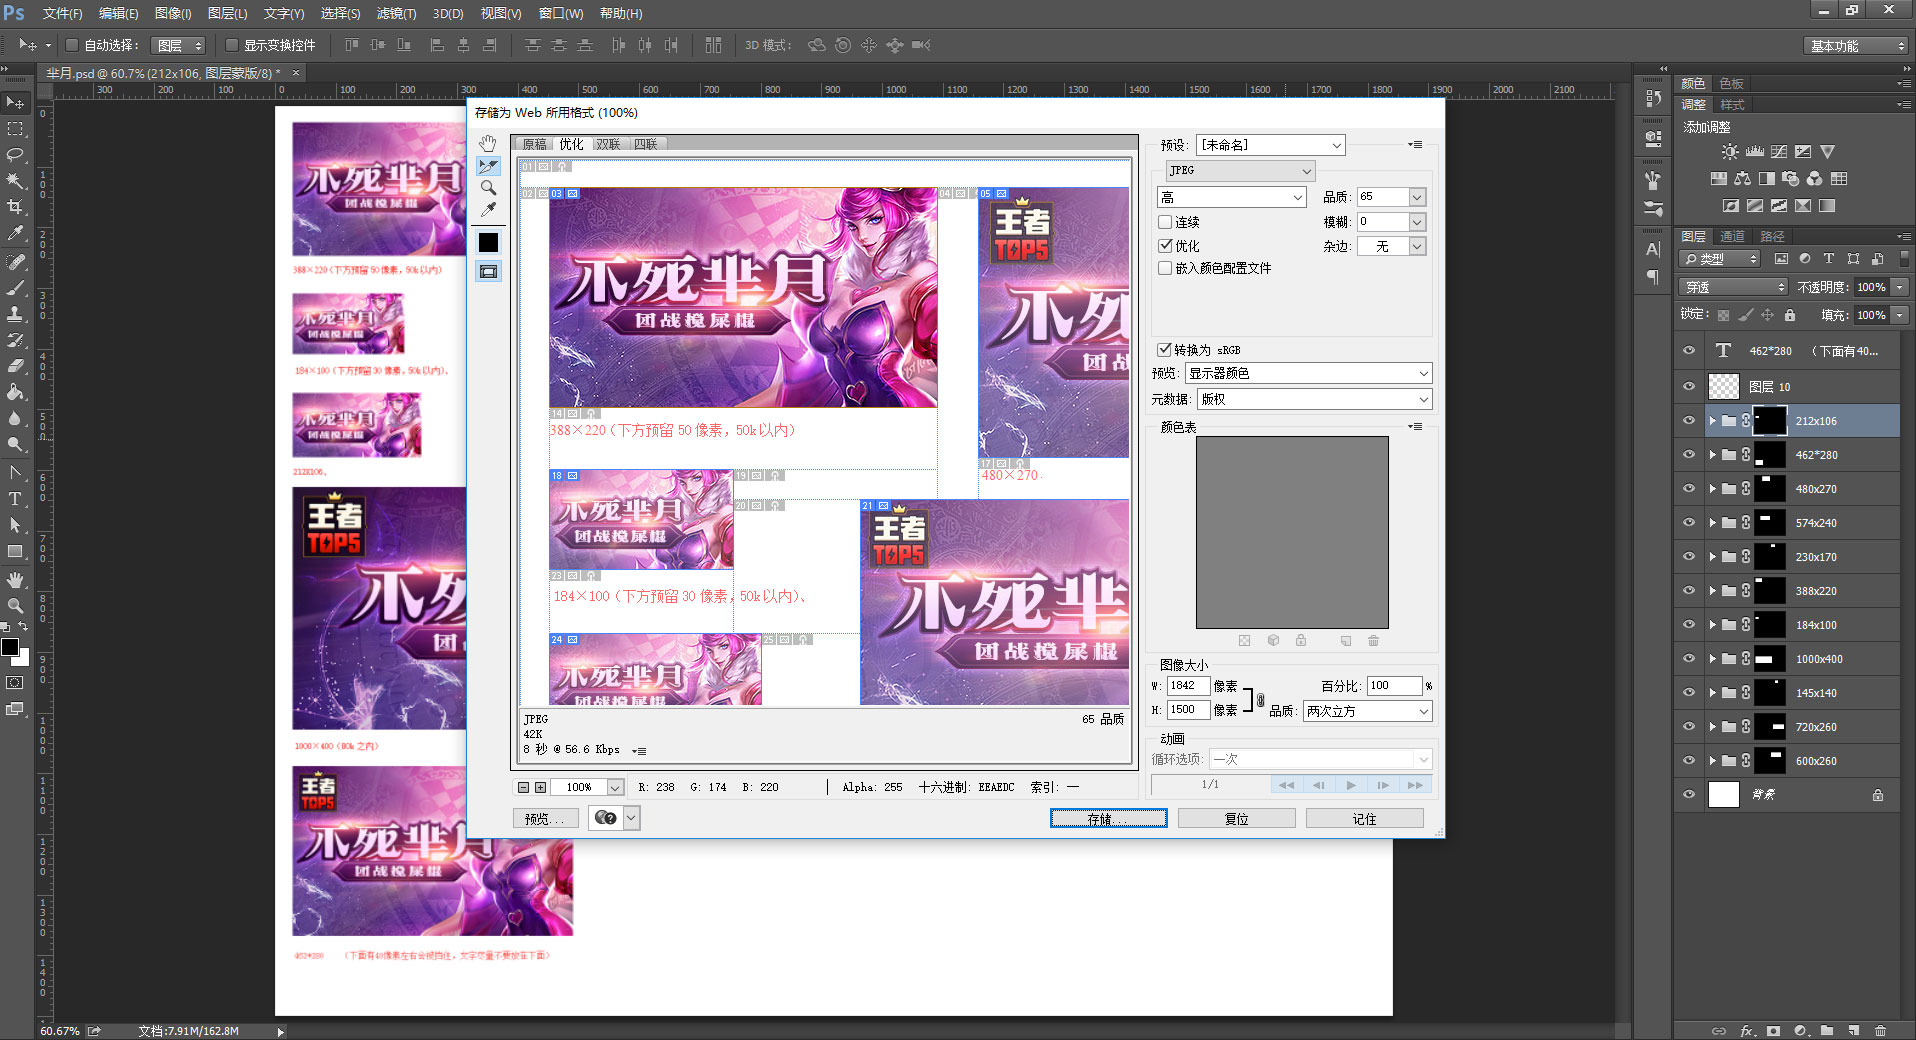Click the 品质 quality value field
Image resolution: width=1916 pixels, height=1040 pixels.
click(x=1383, y=197)
